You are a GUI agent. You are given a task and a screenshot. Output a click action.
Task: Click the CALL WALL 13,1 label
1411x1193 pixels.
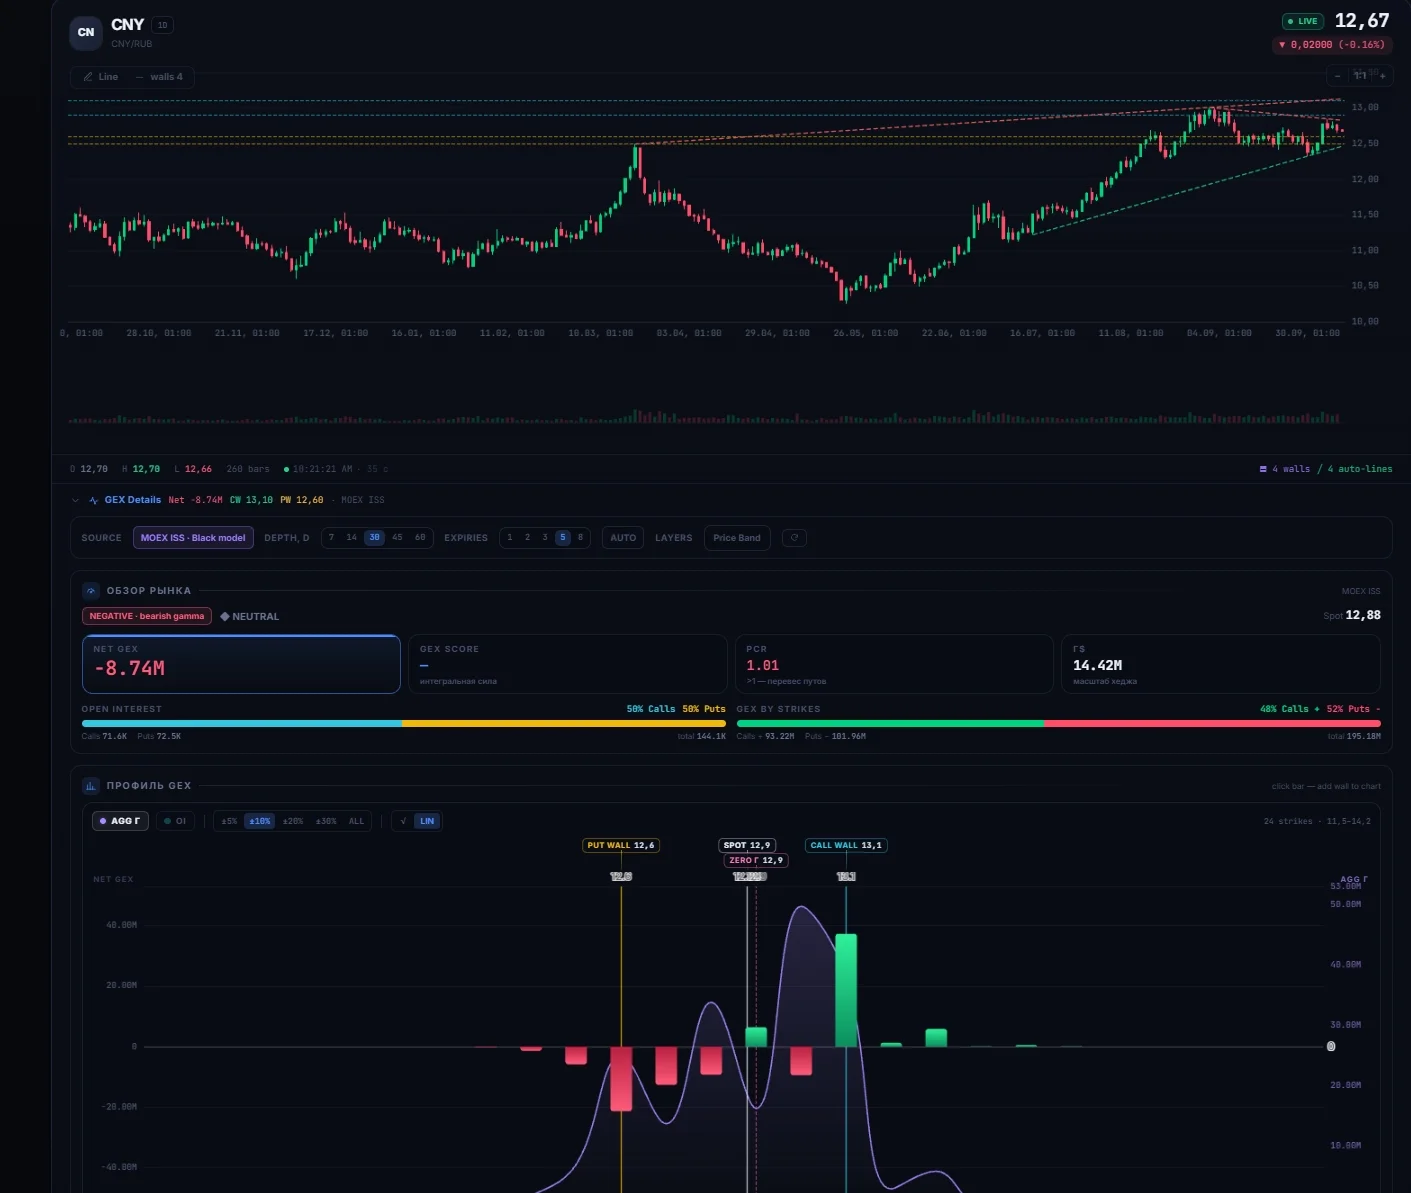click(846, 845)
